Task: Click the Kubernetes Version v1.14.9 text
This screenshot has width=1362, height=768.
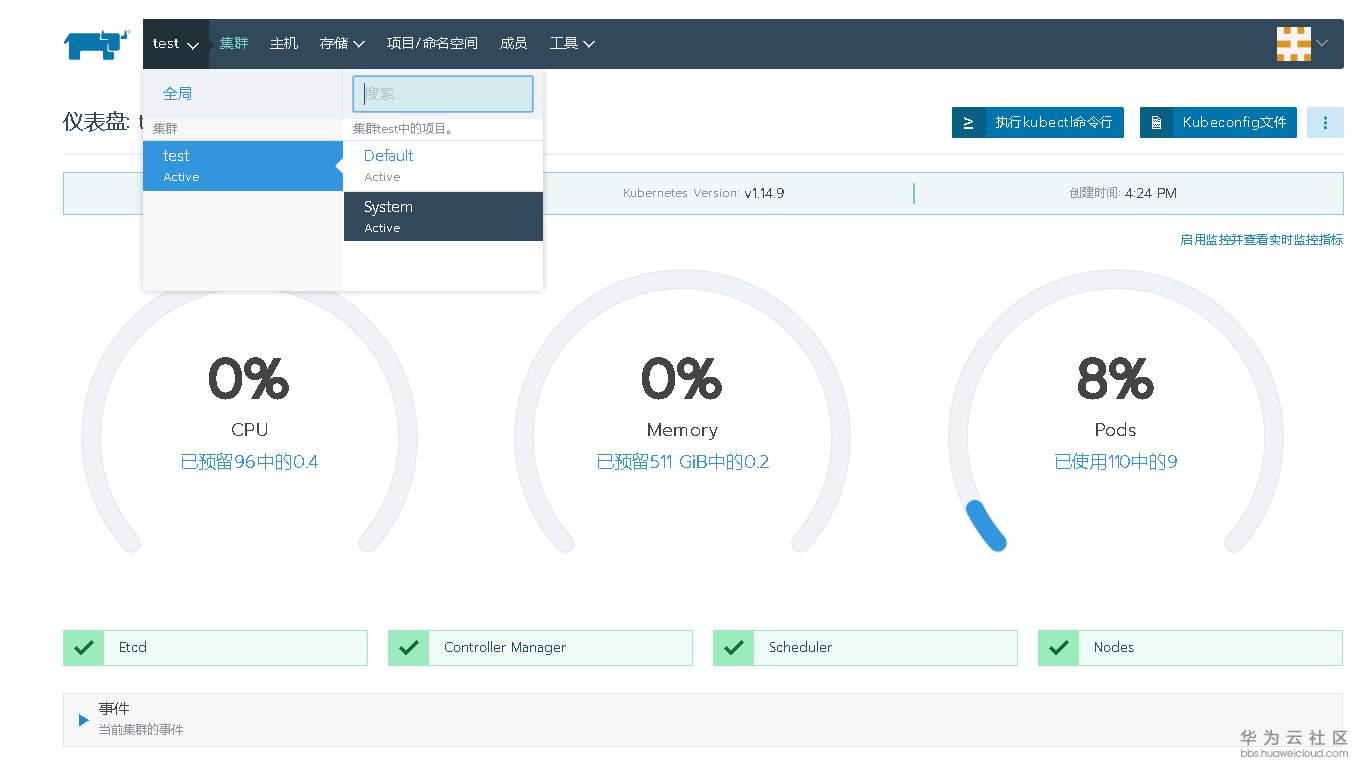Action: (x=703, y=193)
